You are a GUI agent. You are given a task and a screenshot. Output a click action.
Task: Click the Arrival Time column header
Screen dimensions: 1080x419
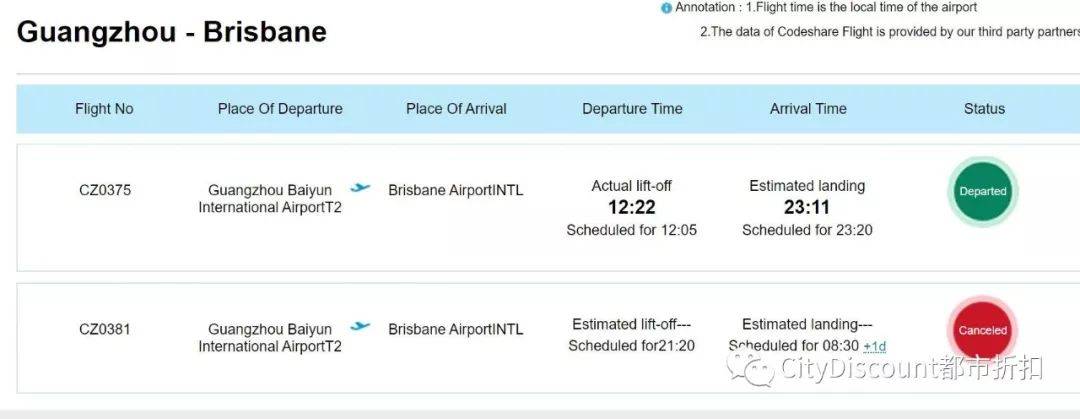click(808, 109)
